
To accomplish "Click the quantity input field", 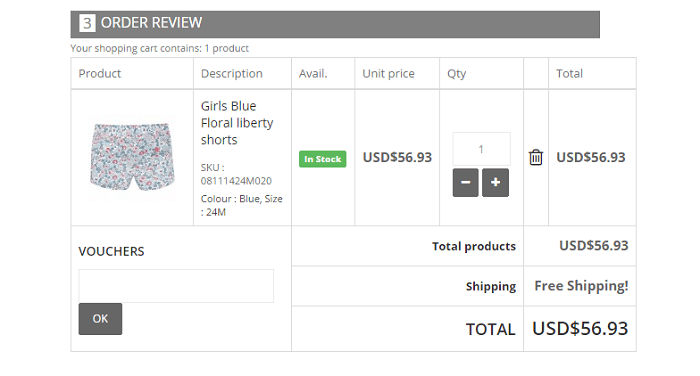I will tap(481, 149).
